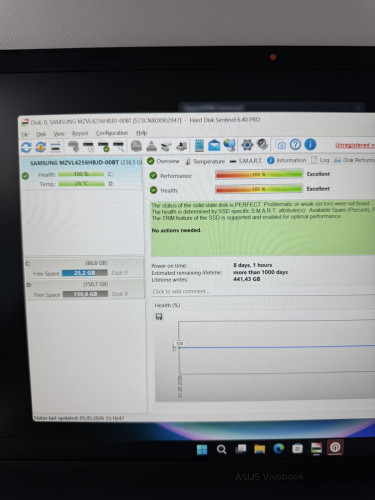This screenshot has width=375, height=500.
Task: Open the Configuration menu
Action: pos(112,133)
